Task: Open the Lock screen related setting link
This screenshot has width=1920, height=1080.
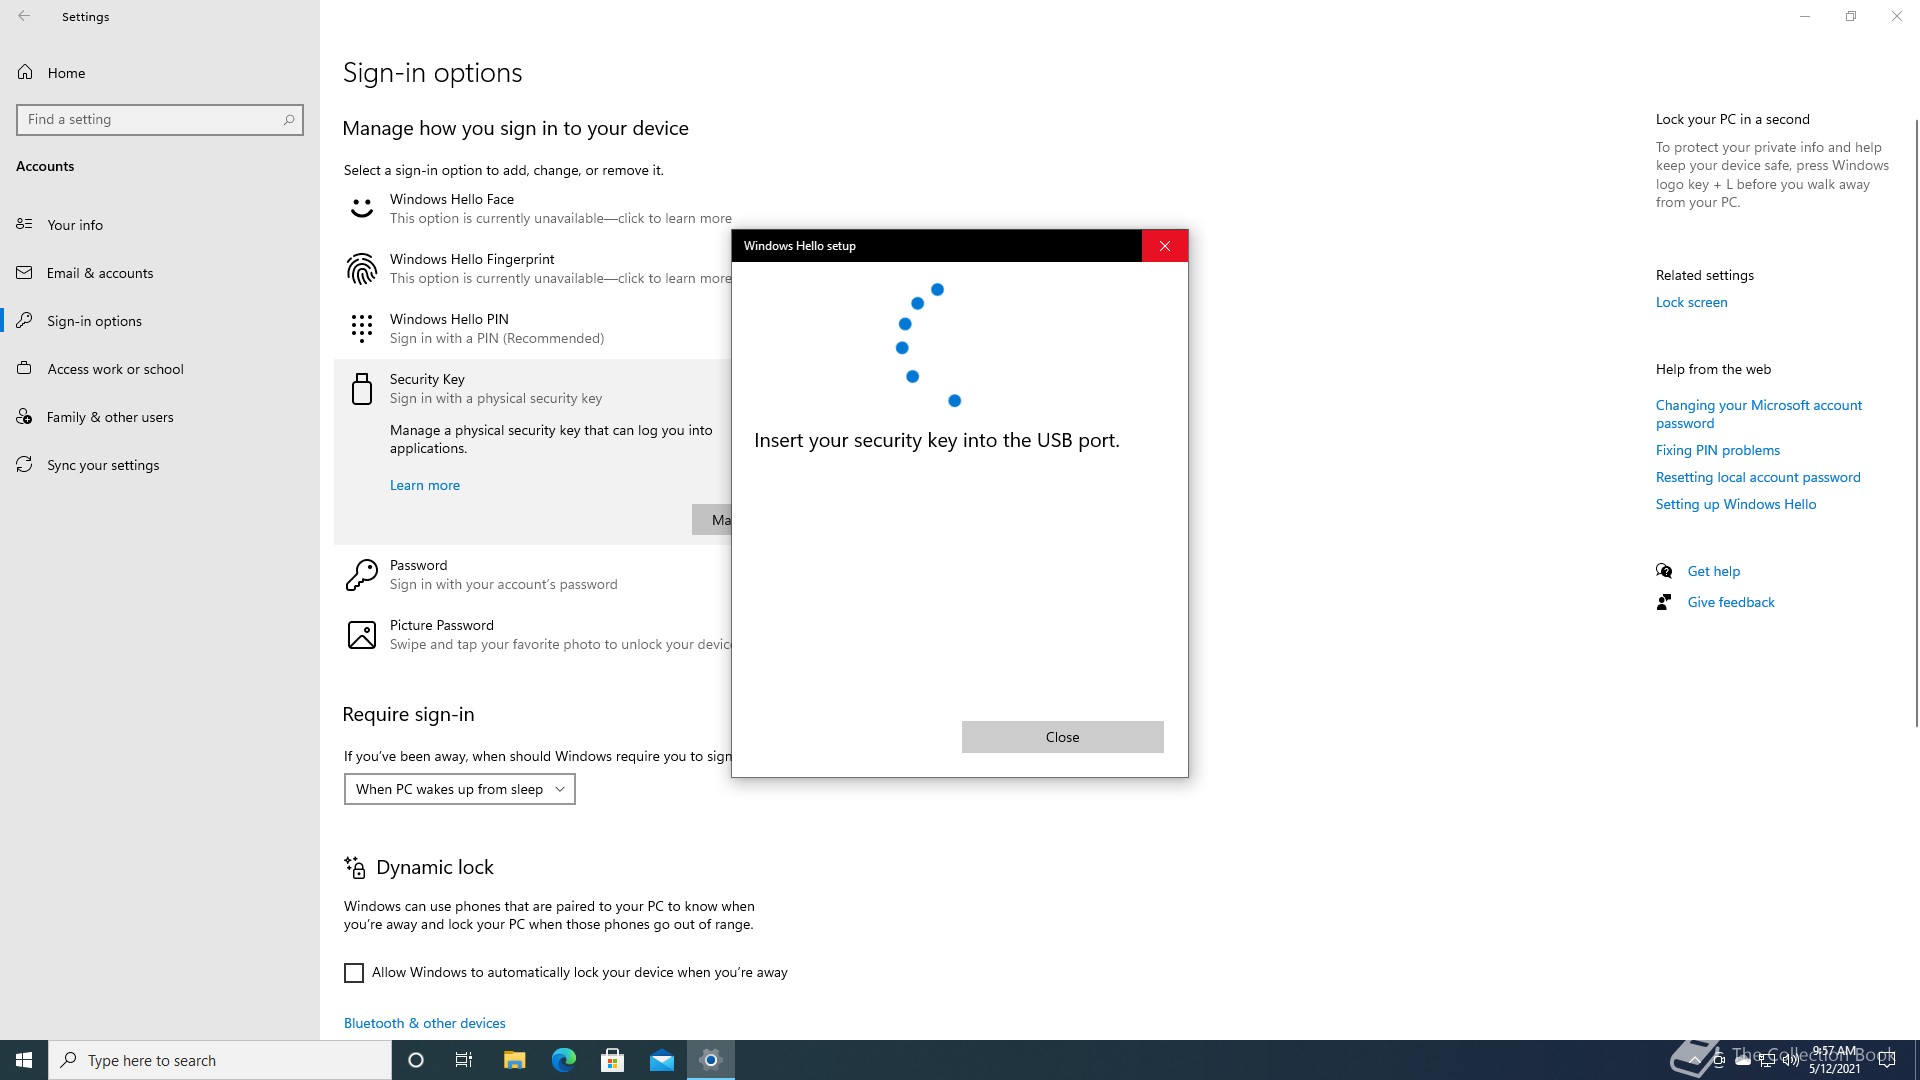Action: (1691, 303)
